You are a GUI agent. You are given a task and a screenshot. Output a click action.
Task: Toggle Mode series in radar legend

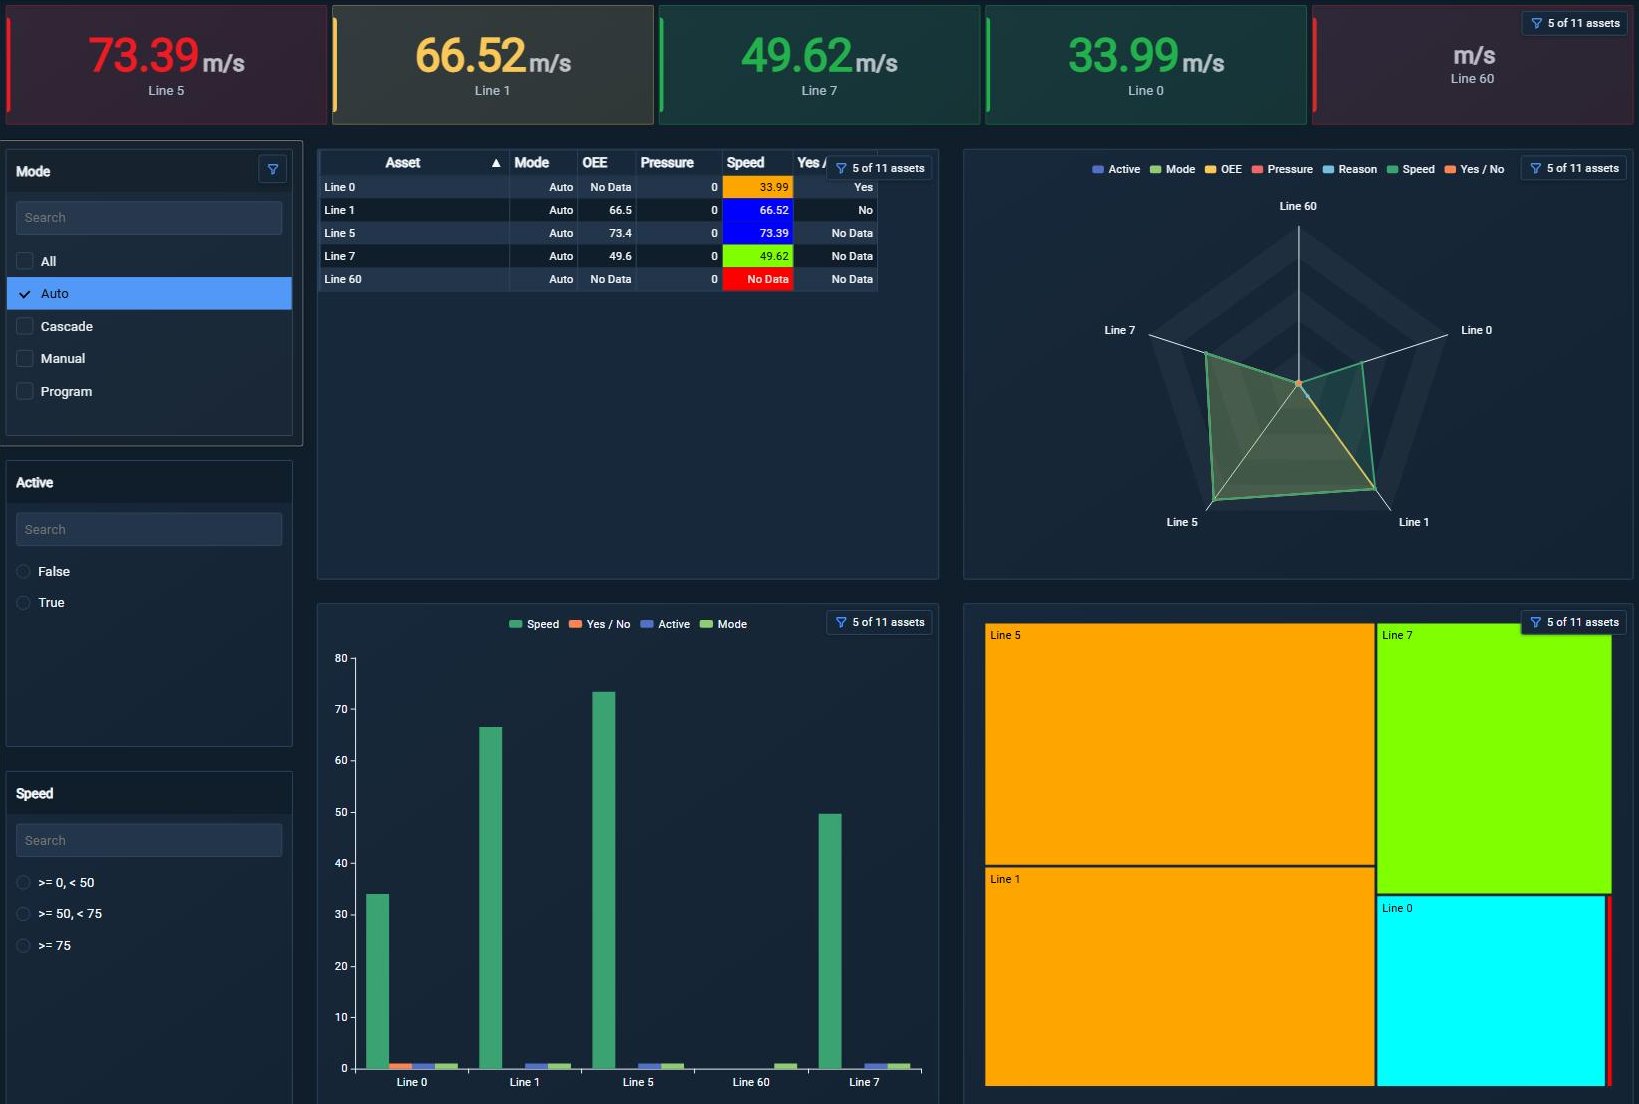point(1172,169)
